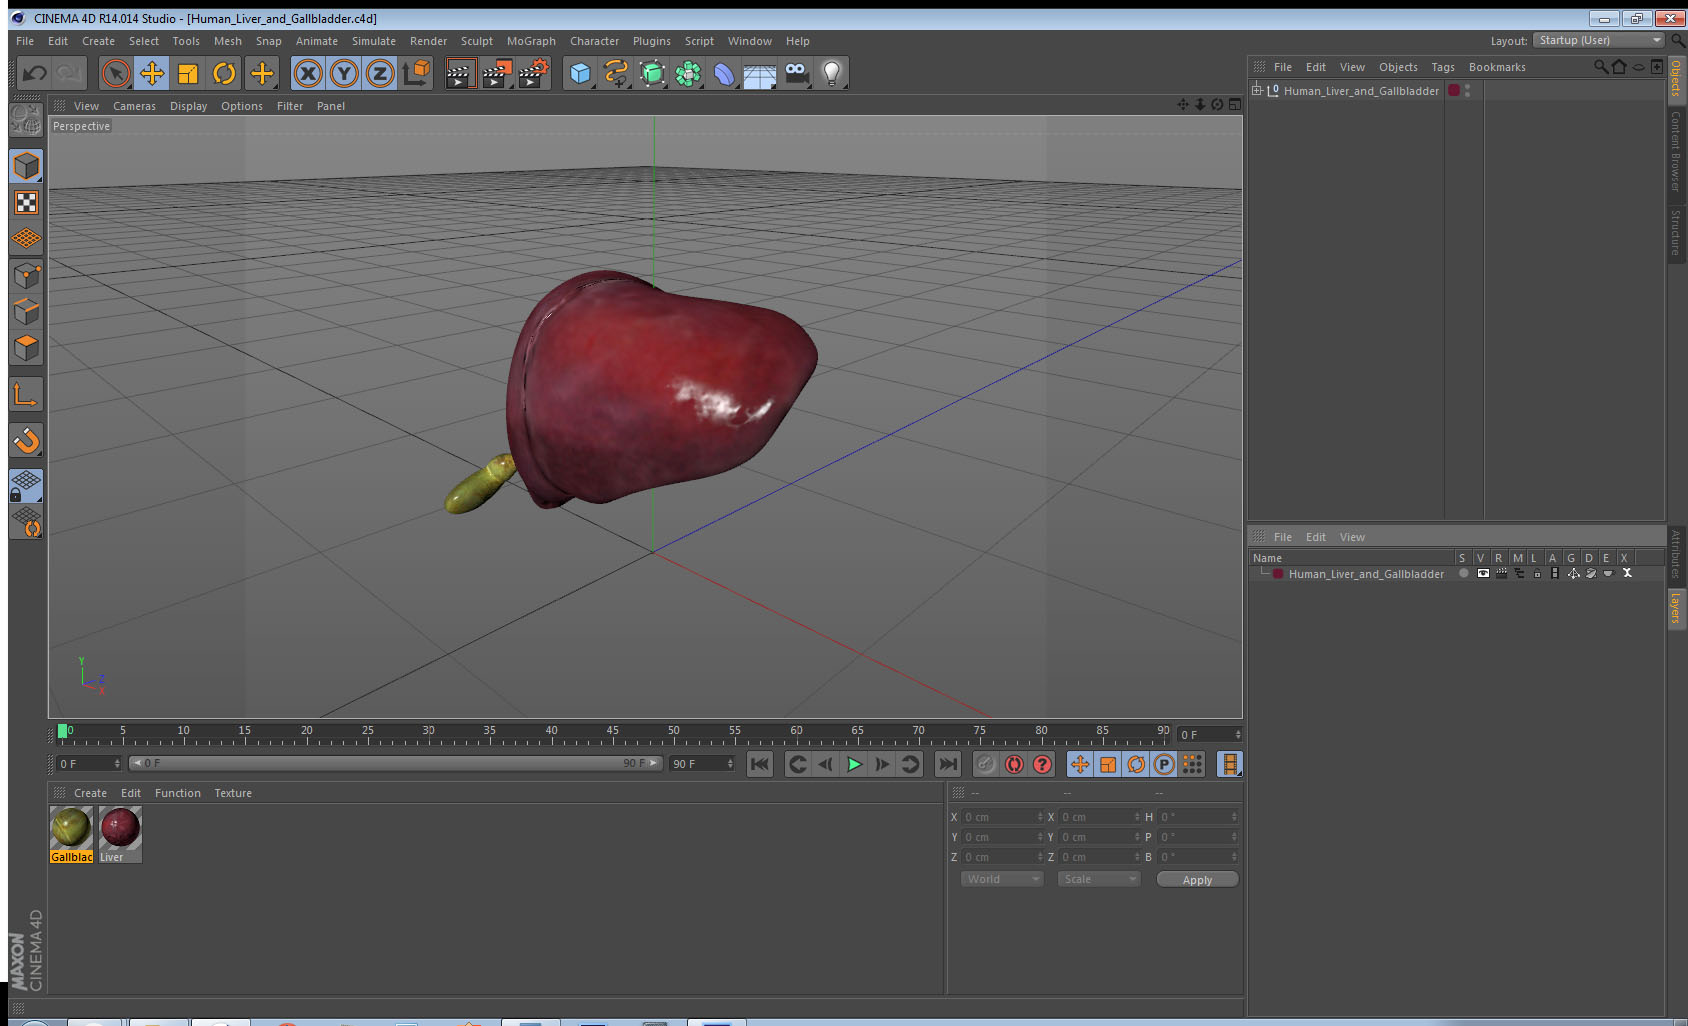Image resolution: width=1688 pixels, height=1026 pixels.
Task: Record active objects keyframe
Action: pyautogui.click(x=985, y=764)
